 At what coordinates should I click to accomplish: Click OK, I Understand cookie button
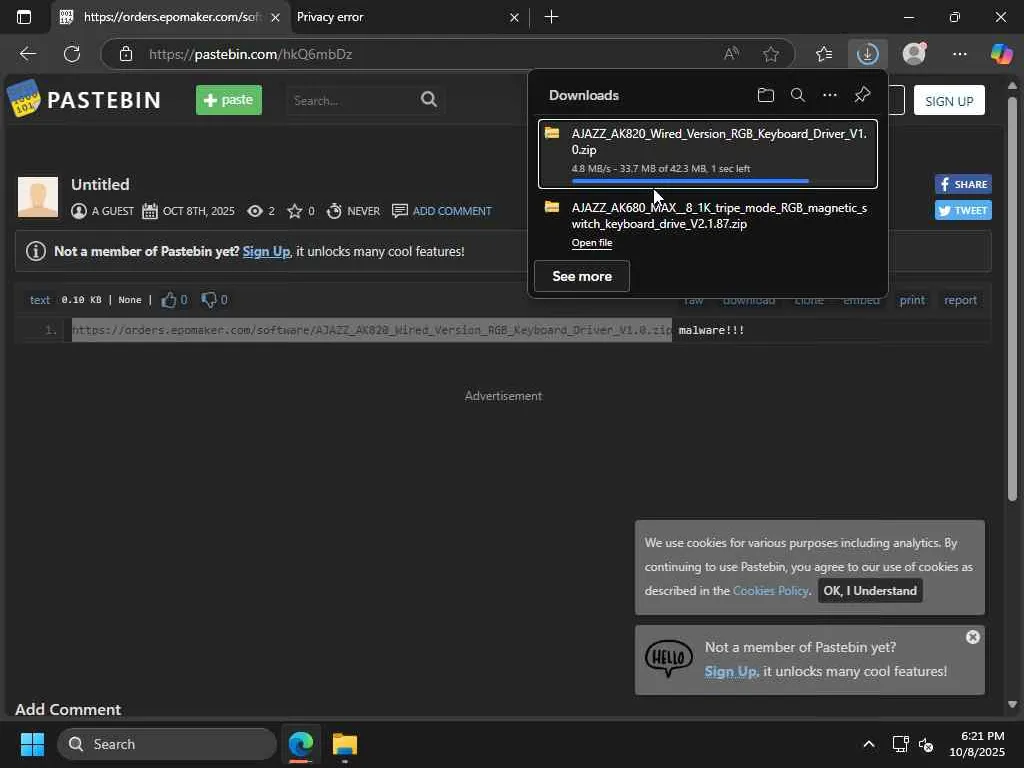pos(870,590)
